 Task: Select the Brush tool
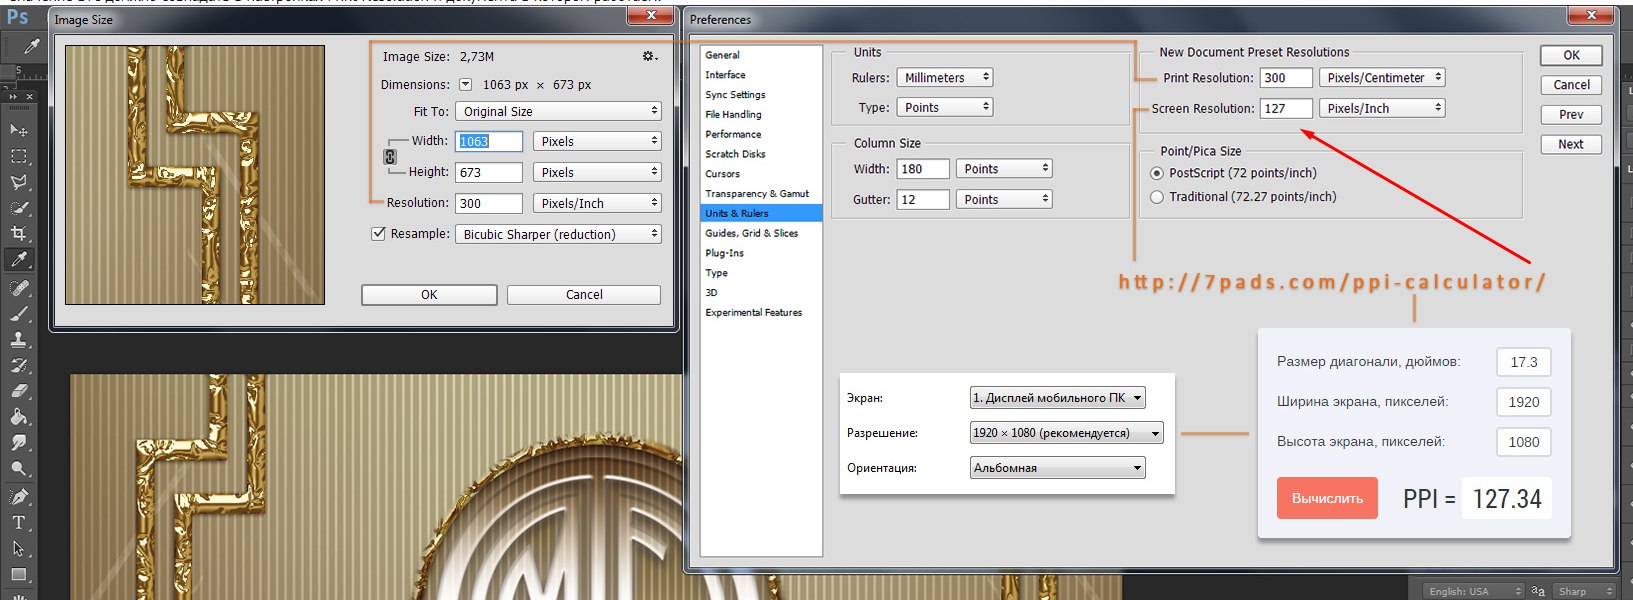18,314
